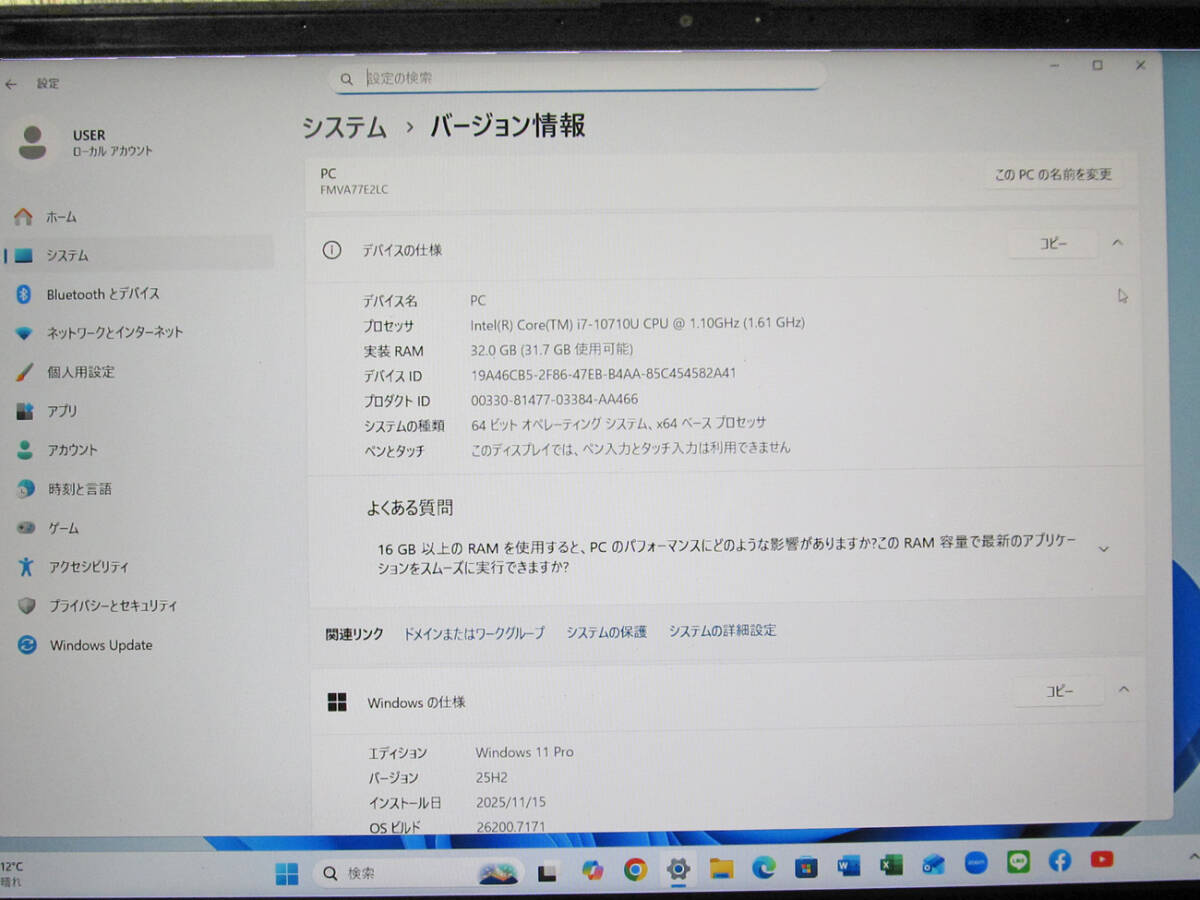Launch Word from the taskbar
This screenshot has width=1200, height=900.
point(849,865)
